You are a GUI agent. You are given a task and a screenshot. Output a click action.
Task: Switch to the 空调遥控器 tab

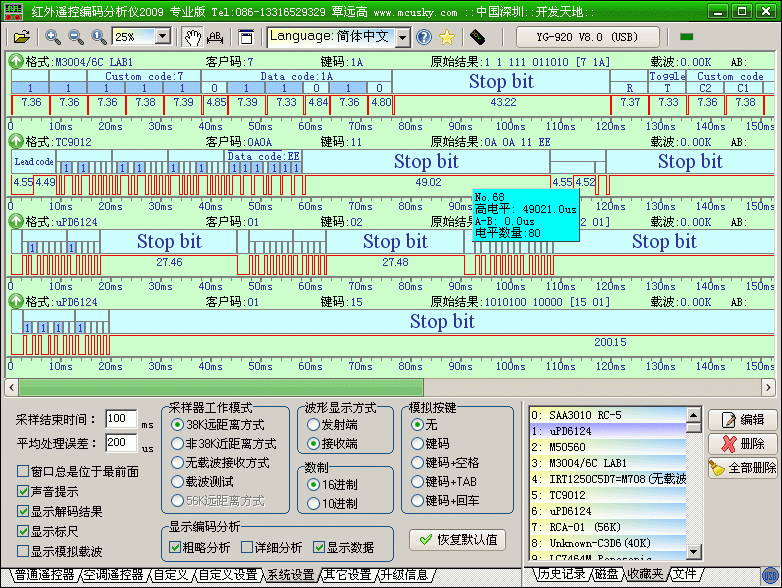[113, 575]
